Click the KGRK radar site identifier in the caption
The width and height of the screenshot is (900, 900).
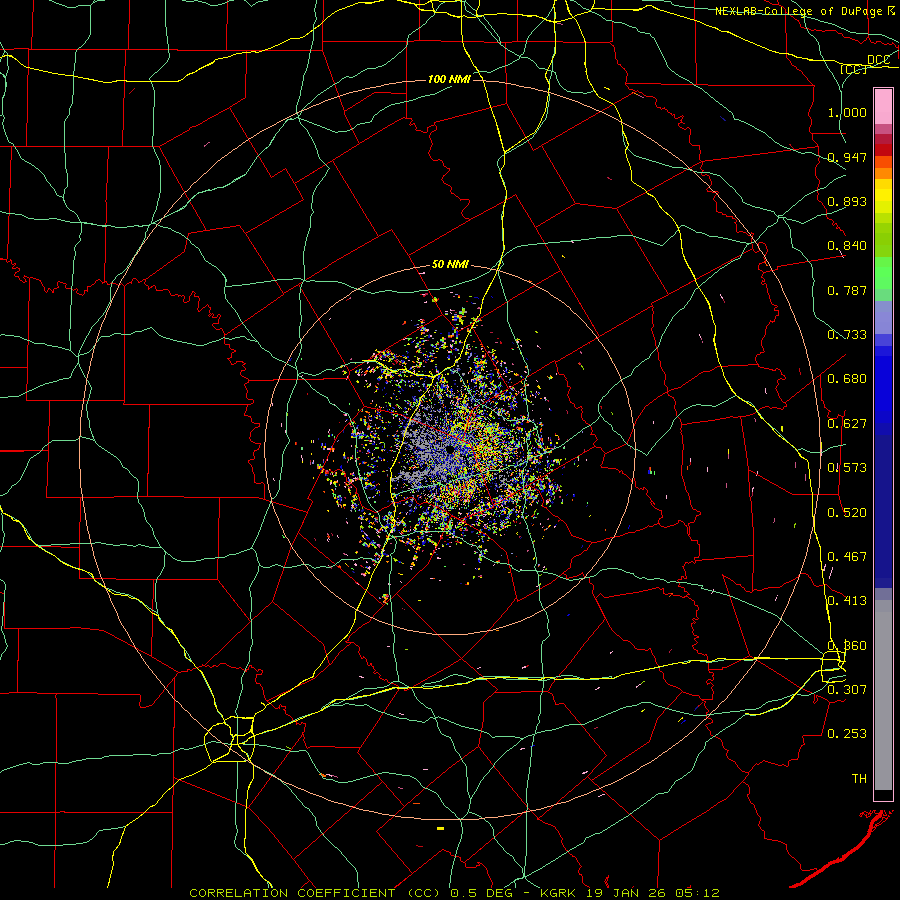pyautogui.click(x=558, y=893)
